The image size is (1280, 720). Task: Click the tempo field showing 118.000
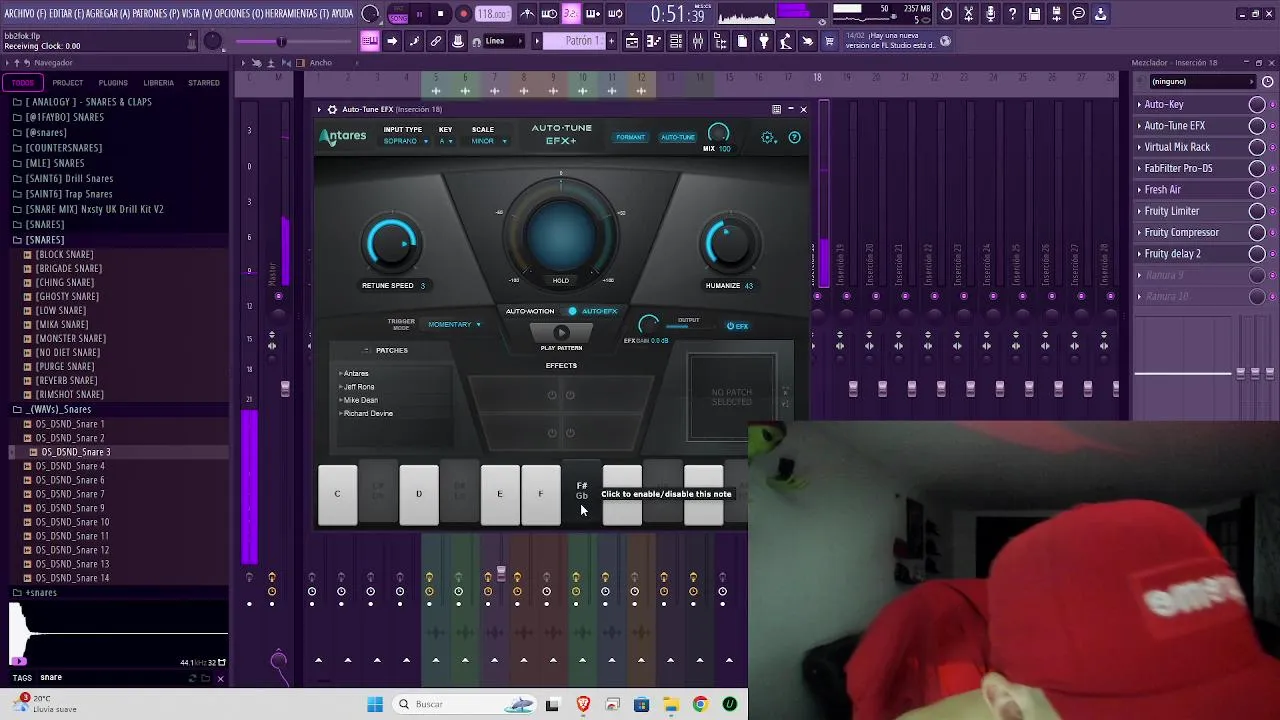(492, 14)
